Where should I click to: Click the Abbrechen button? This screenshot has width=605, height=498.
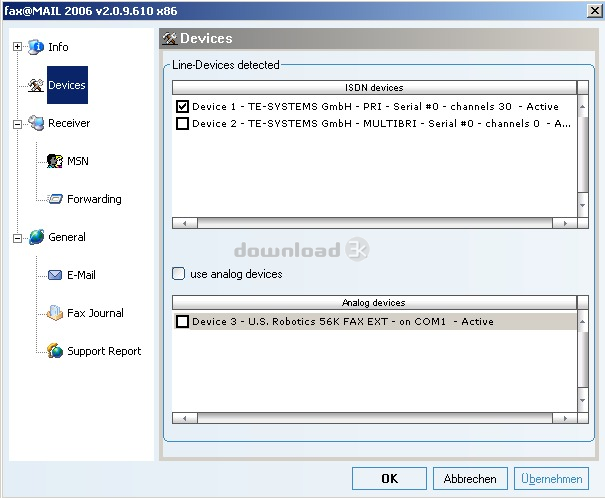470,479
